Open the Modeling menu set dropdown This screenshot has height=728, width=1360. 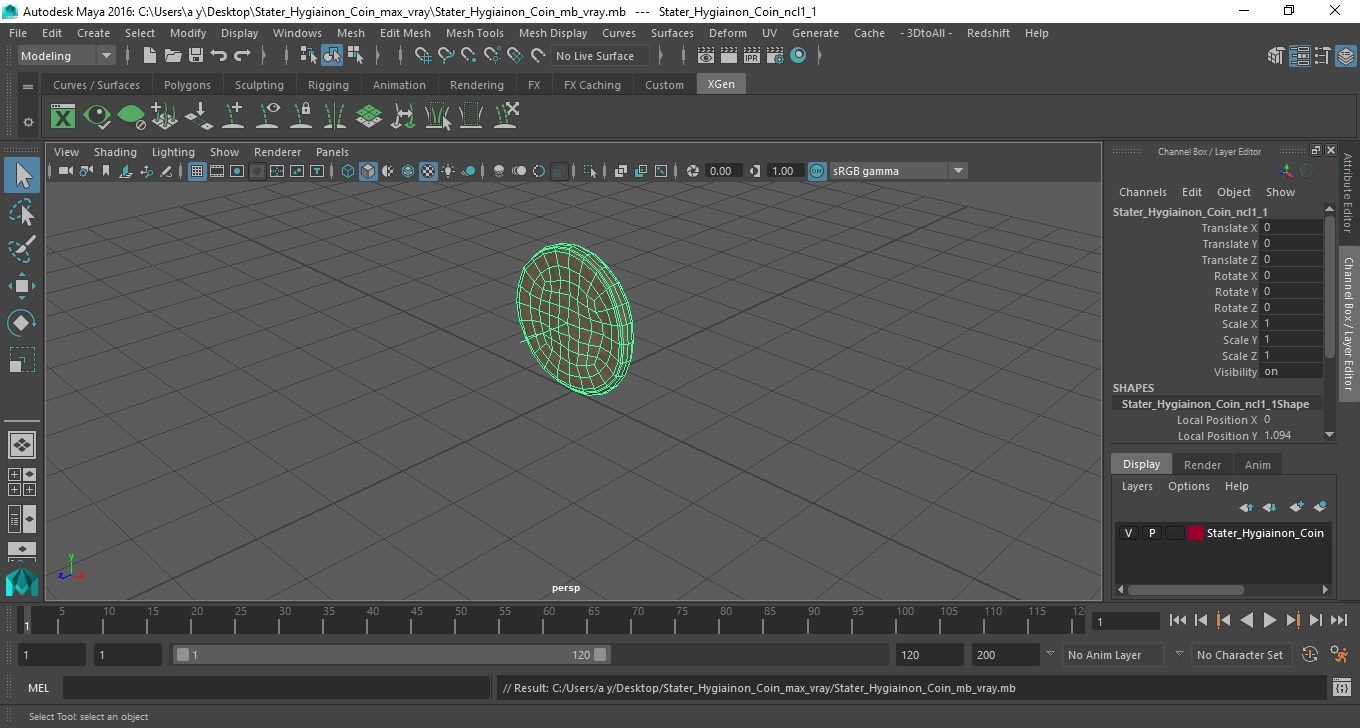click(x=67, y=56)
